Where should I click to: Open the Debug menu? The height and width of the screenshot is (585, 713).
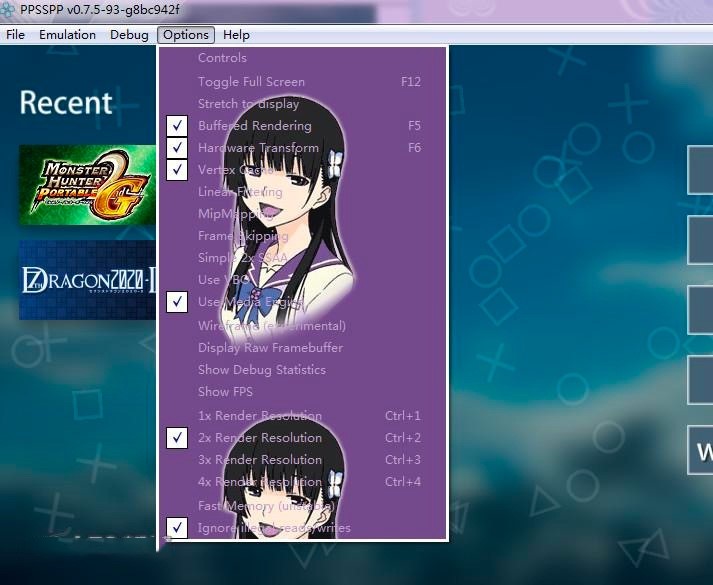point(129,35)
